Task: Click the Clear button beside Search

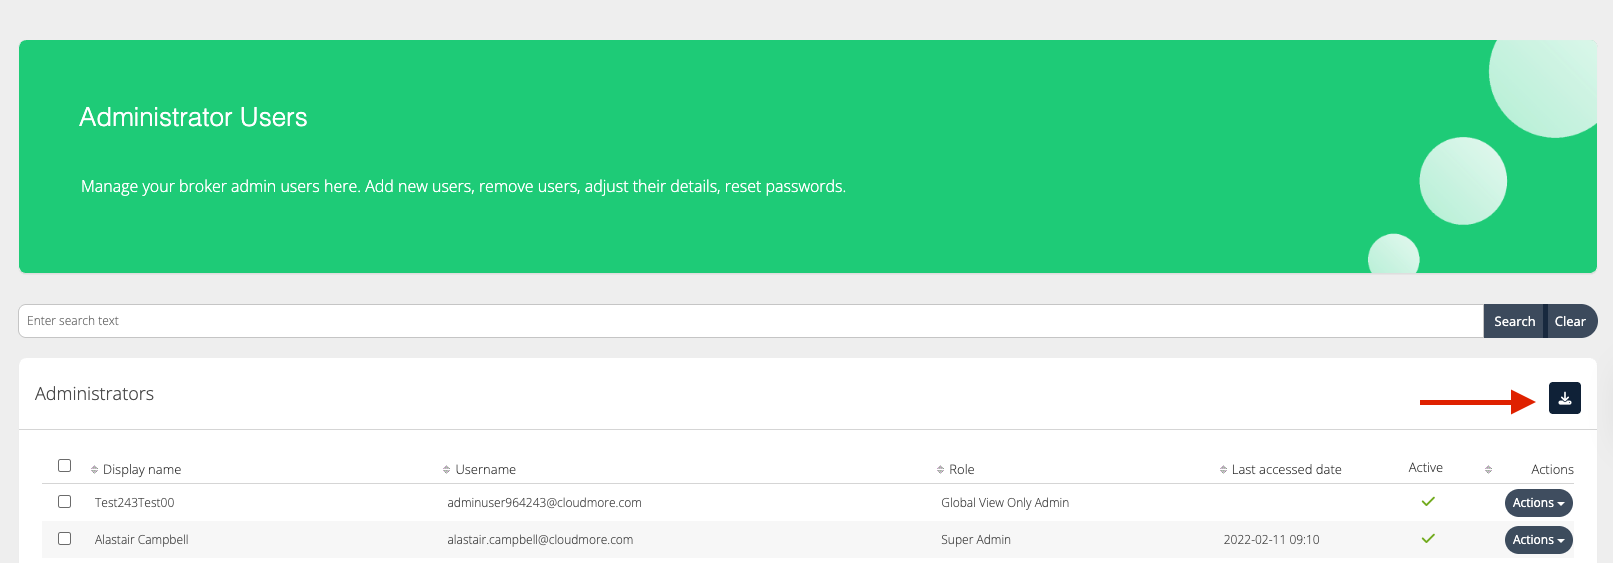Action: coord(1570,321)
